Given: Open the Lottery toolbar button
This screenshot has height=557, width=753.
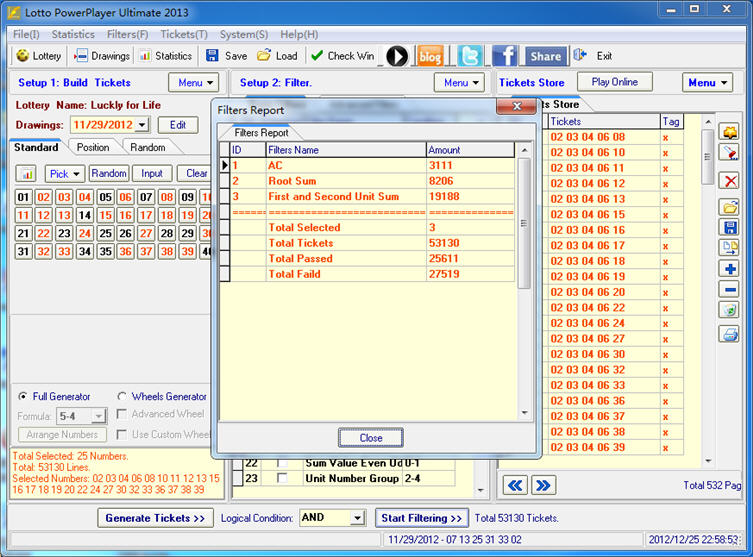Looking at the screenshot, I should 38,56.
